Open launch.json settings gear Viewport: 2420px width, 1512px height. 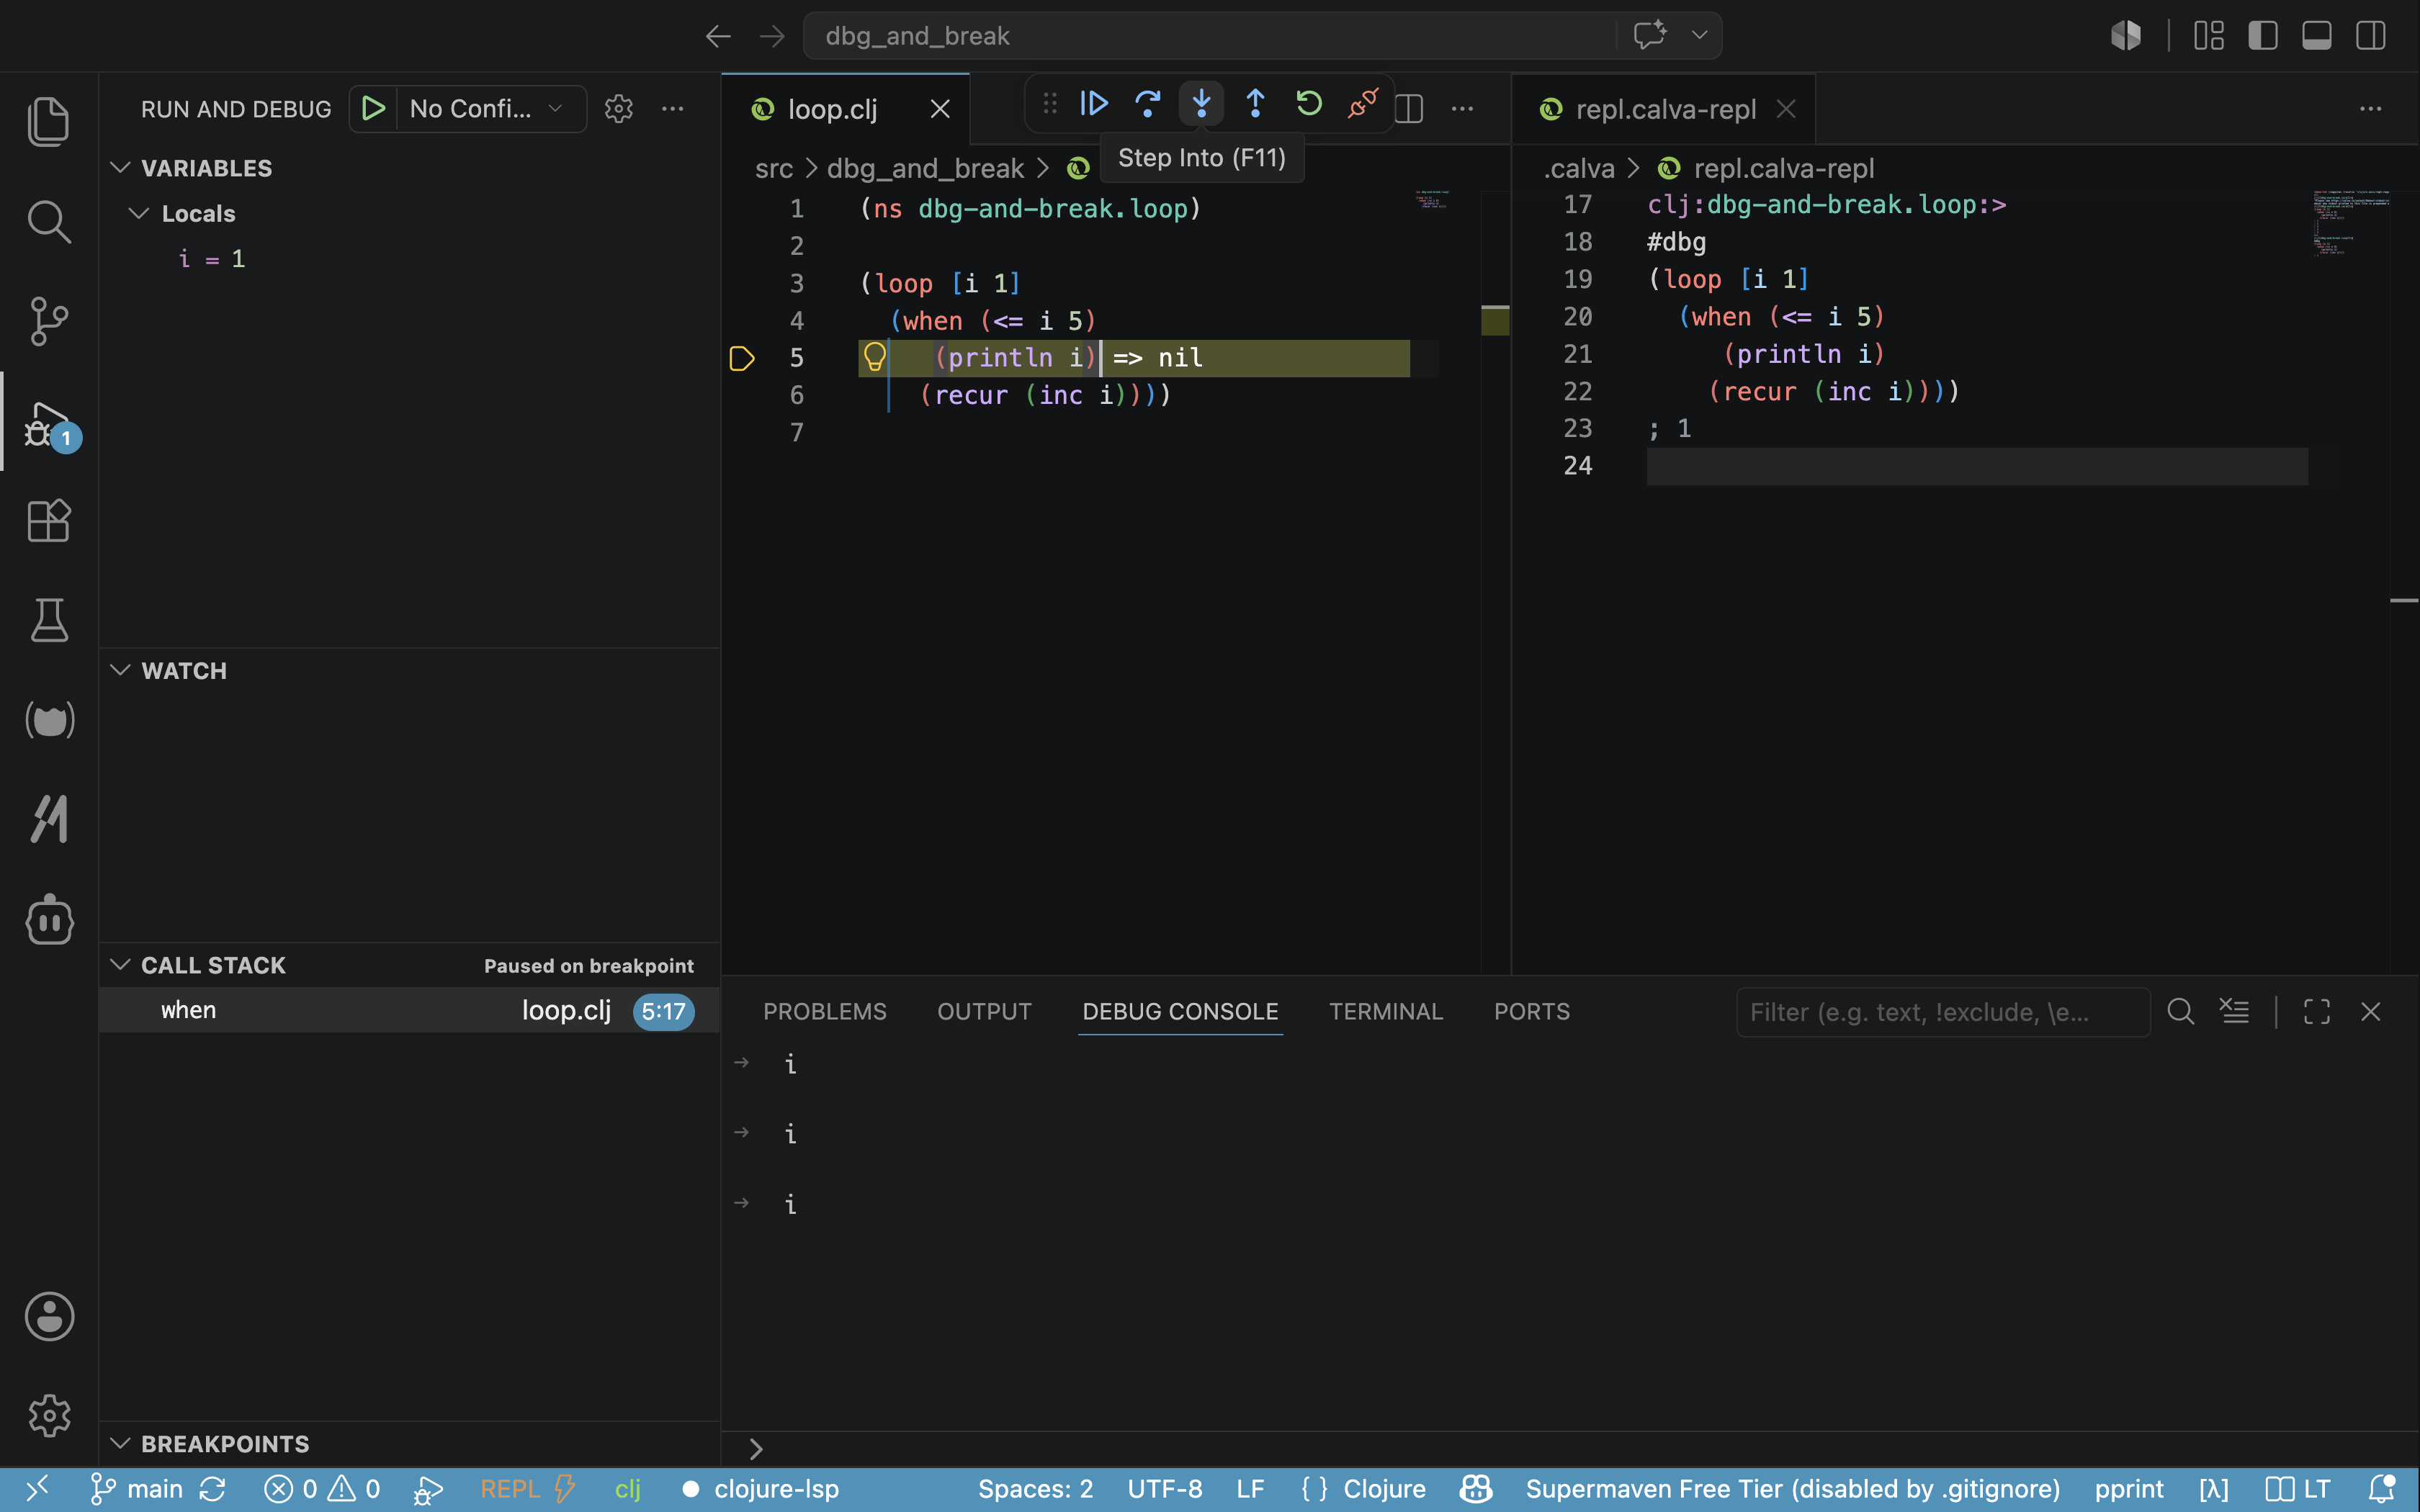click(619, 108)
